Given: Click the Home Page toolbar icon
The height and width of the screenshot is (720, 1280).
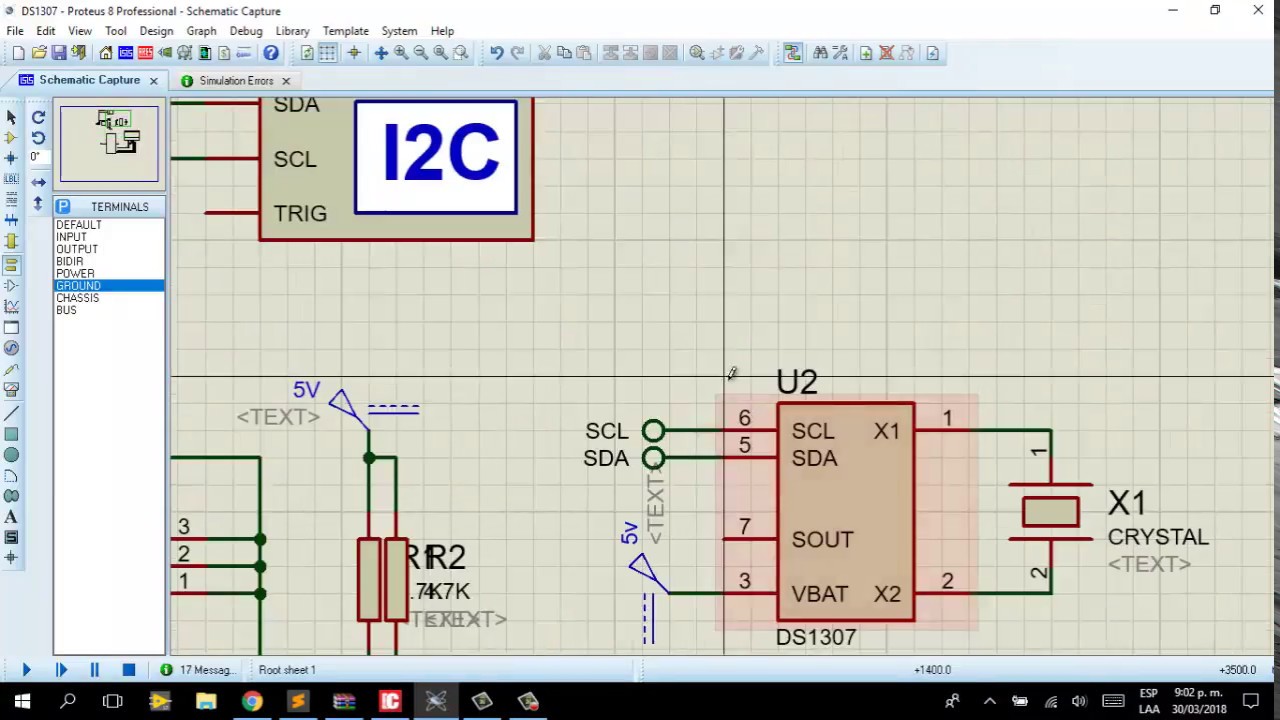Looking at the screenshot, I should [x=106, y=53].
